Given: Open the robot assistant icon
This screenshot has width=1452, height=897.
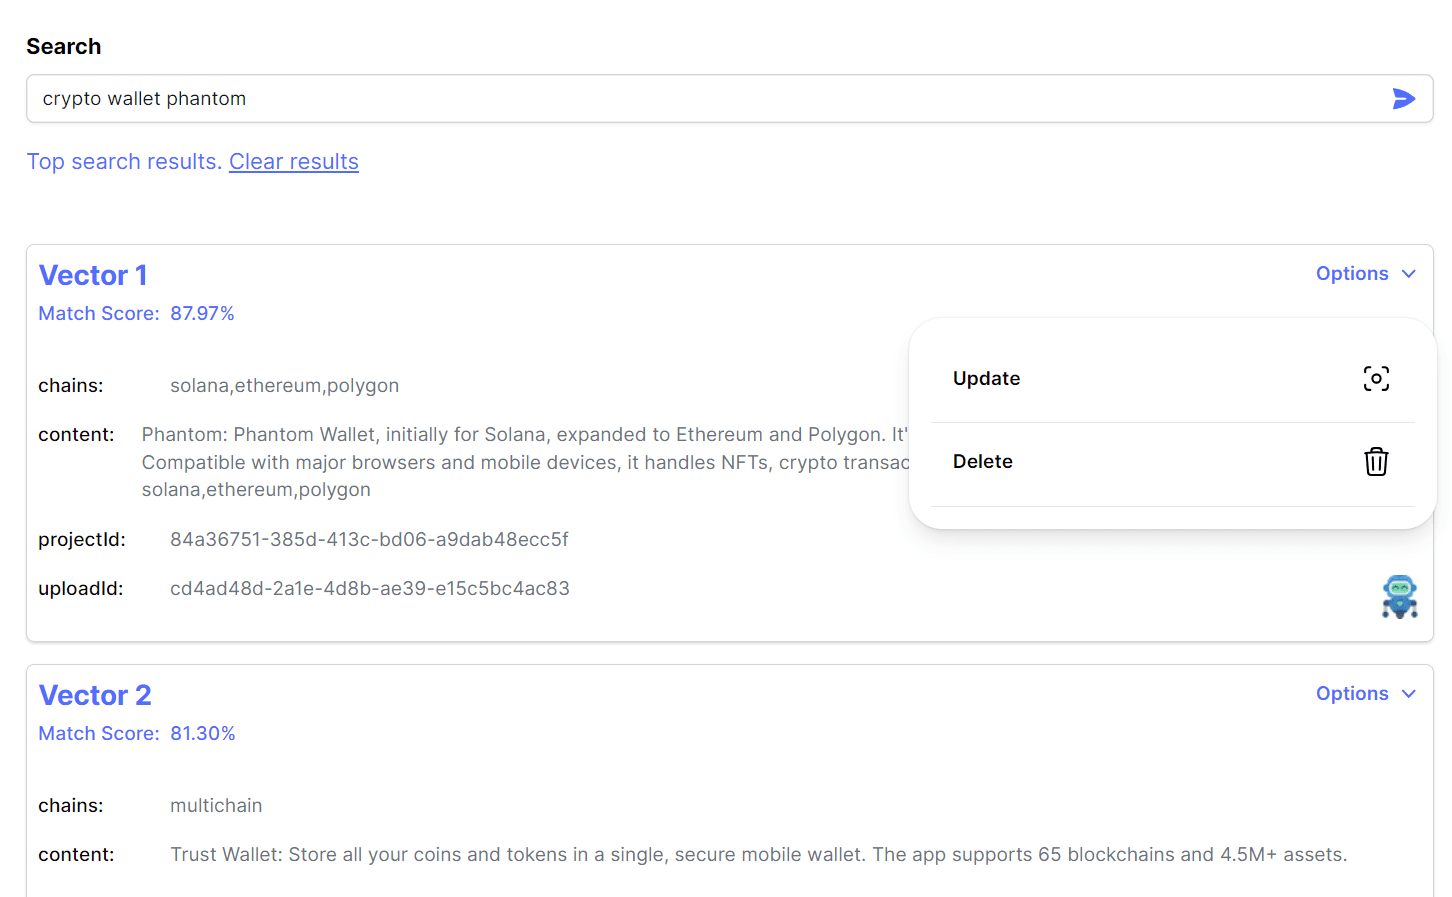Looking at the screenshot, I should point(1399,597).
